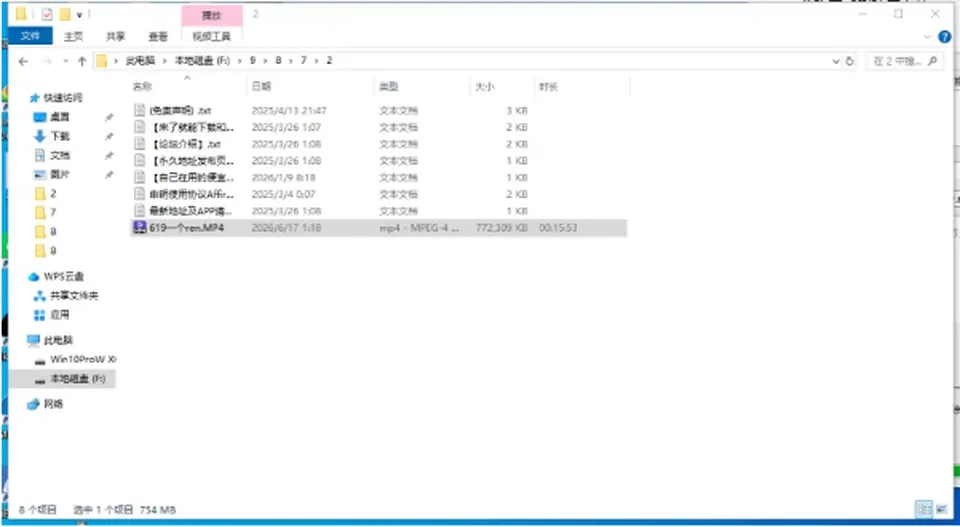Select the file 【论坛介绍】.txt

(x=186, y=144)
